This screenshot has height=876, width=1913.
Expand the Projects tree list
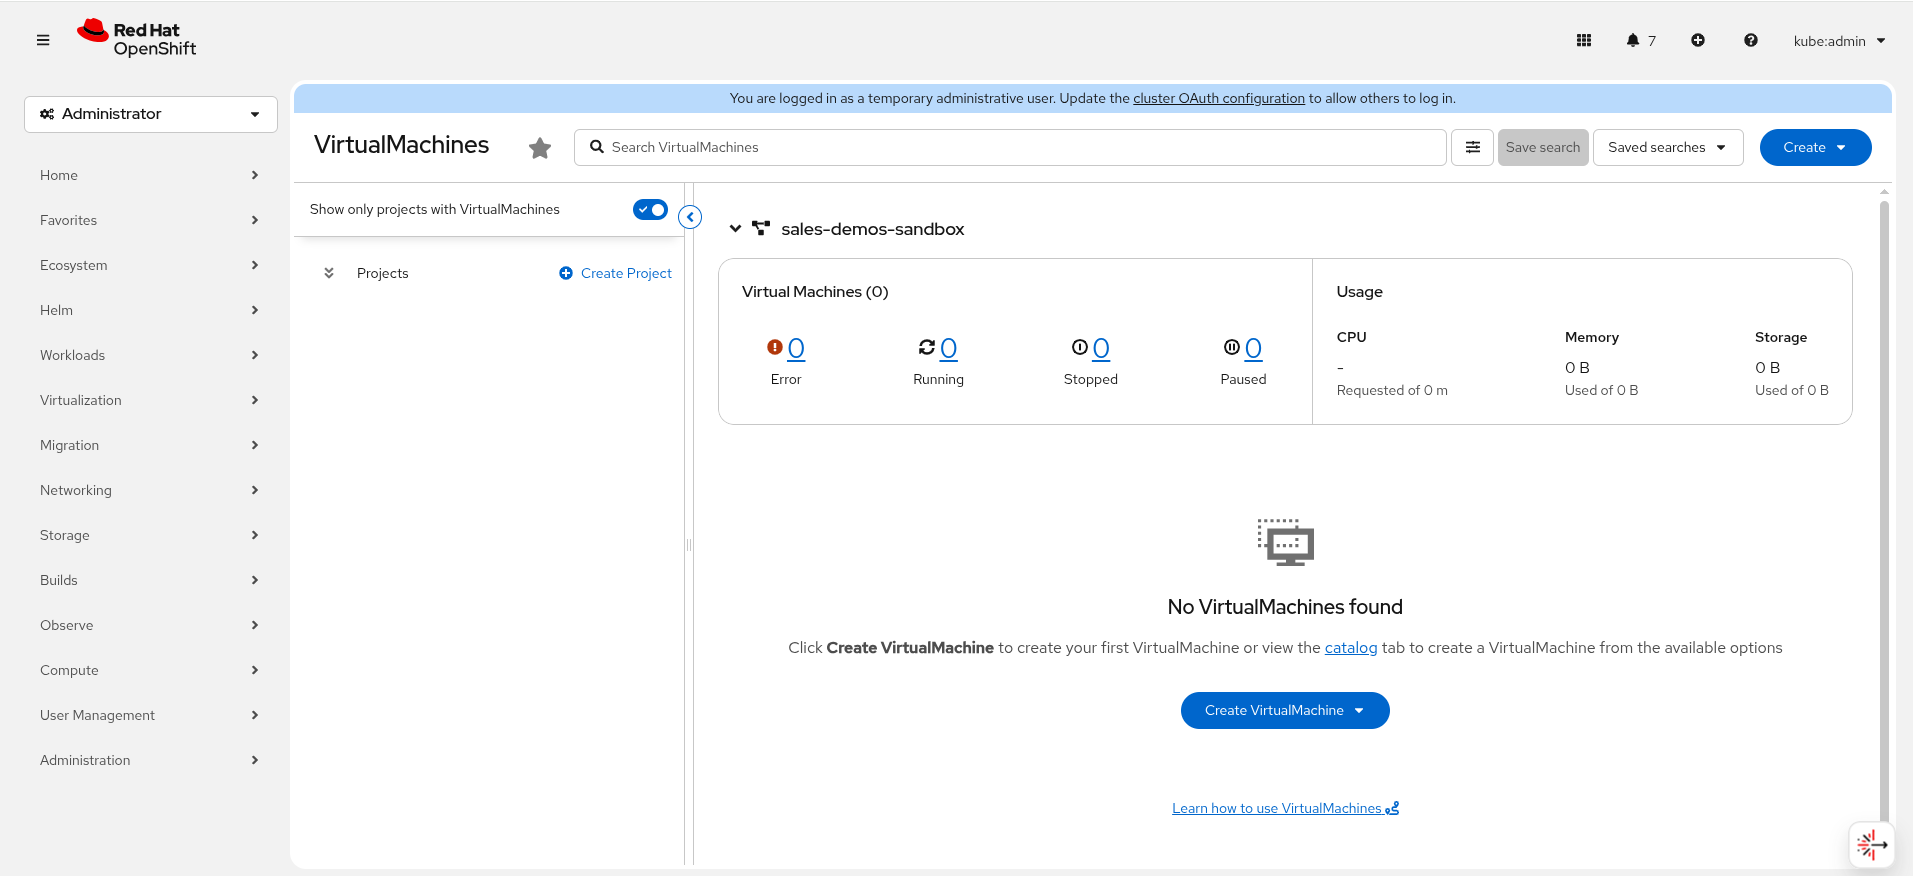tap(329, 273)
